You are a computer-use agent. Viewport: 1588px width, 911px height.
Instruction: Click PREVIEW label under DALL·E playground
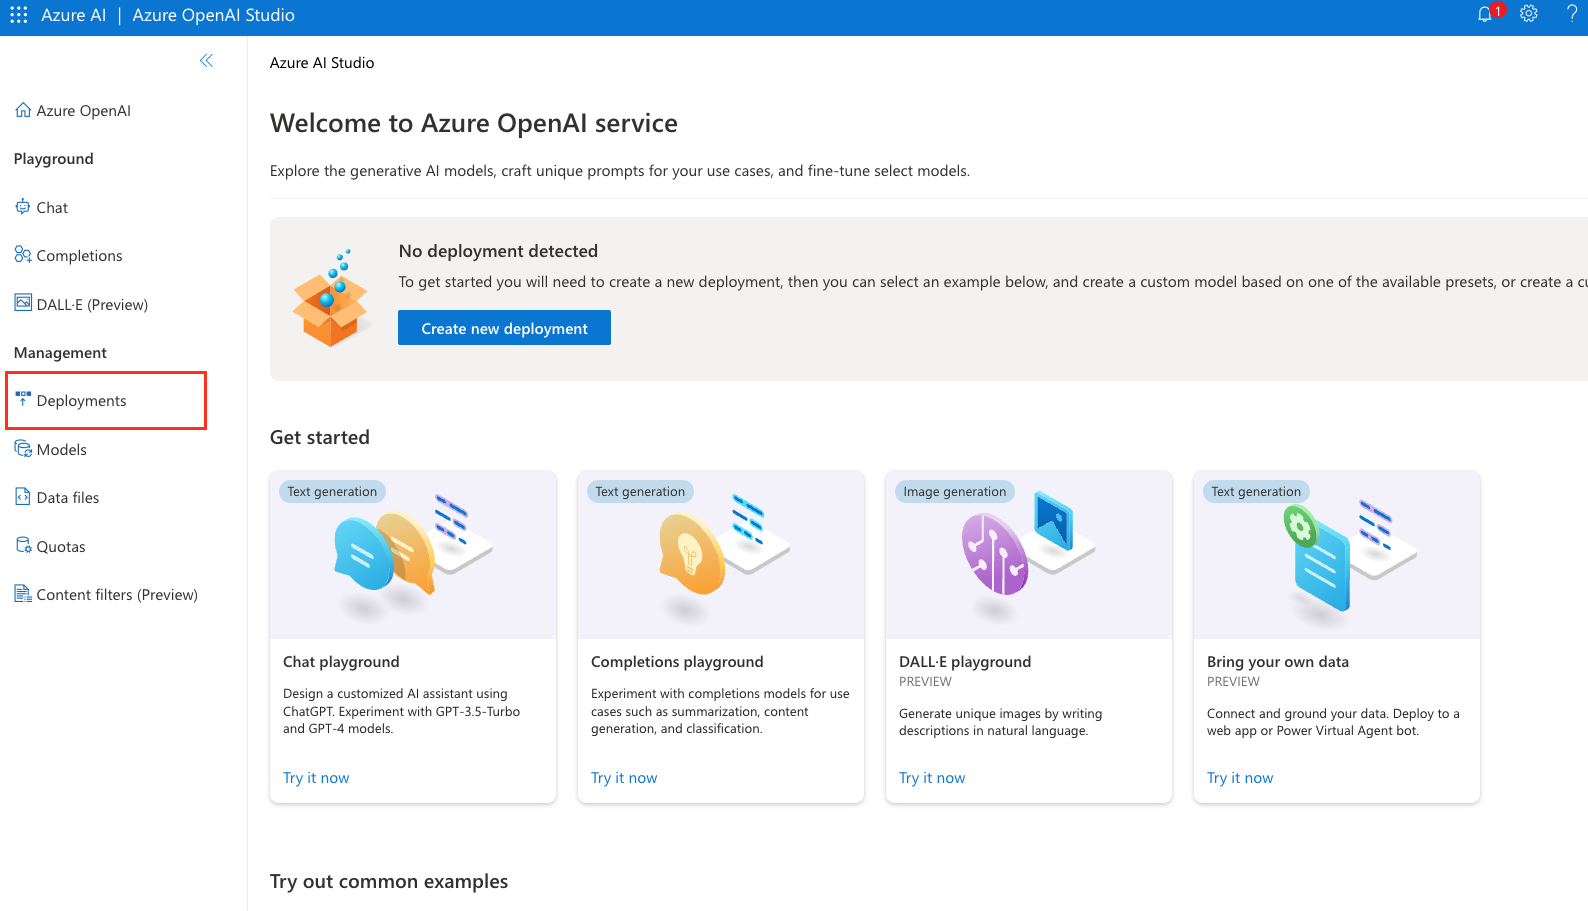925,682
